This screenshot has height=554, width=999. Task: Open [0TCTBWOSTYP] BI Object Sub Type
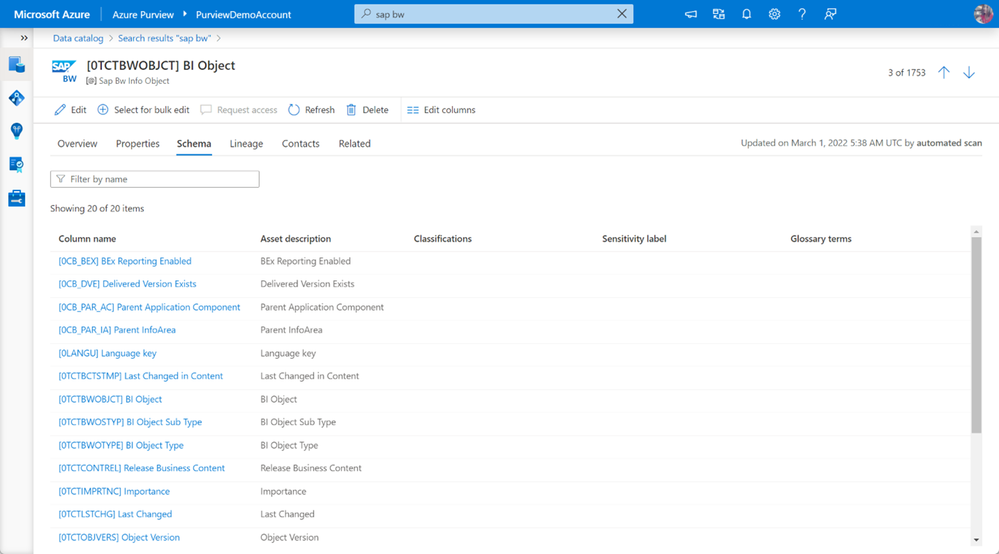pos(130,422)
